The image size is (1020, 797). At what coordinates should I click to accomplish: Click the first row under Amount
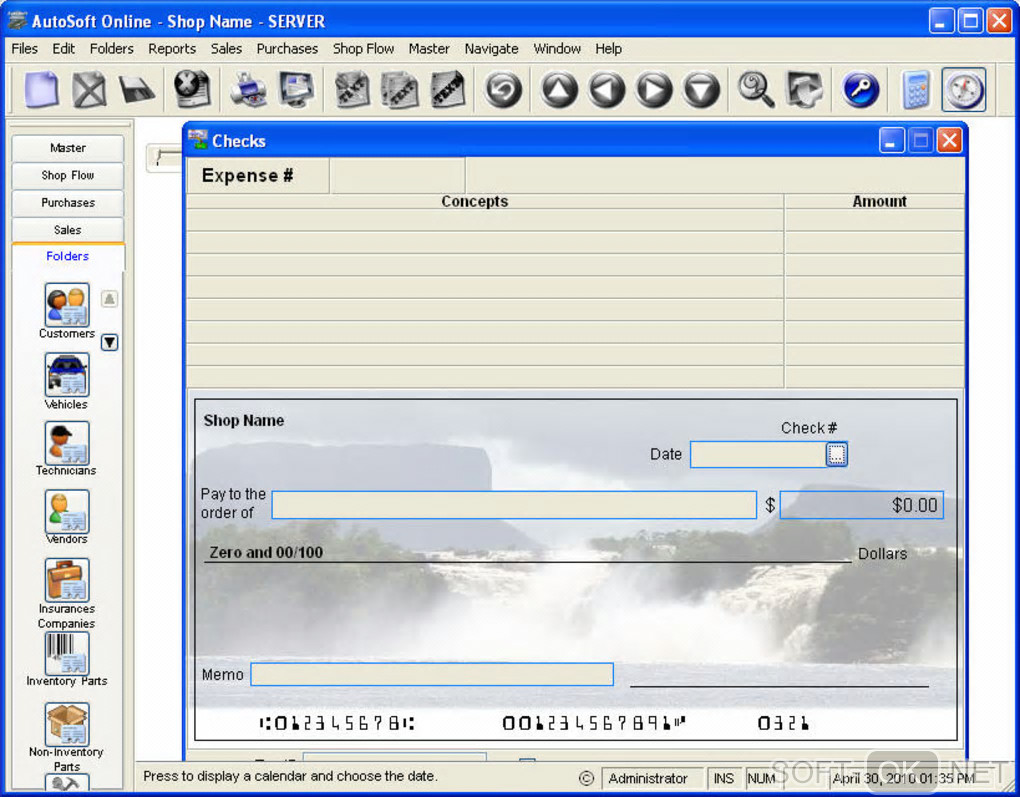pyautogui.click(x=874, y=220)
